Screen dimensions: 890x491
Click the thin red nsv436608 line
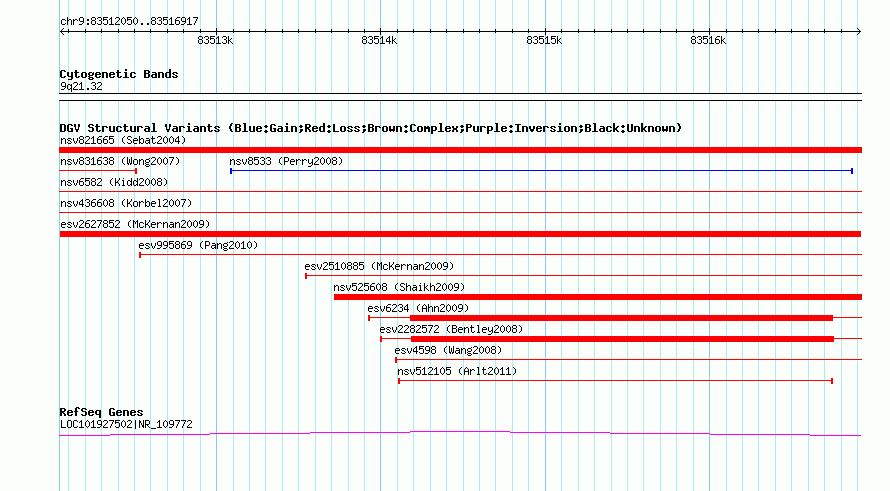460,213
